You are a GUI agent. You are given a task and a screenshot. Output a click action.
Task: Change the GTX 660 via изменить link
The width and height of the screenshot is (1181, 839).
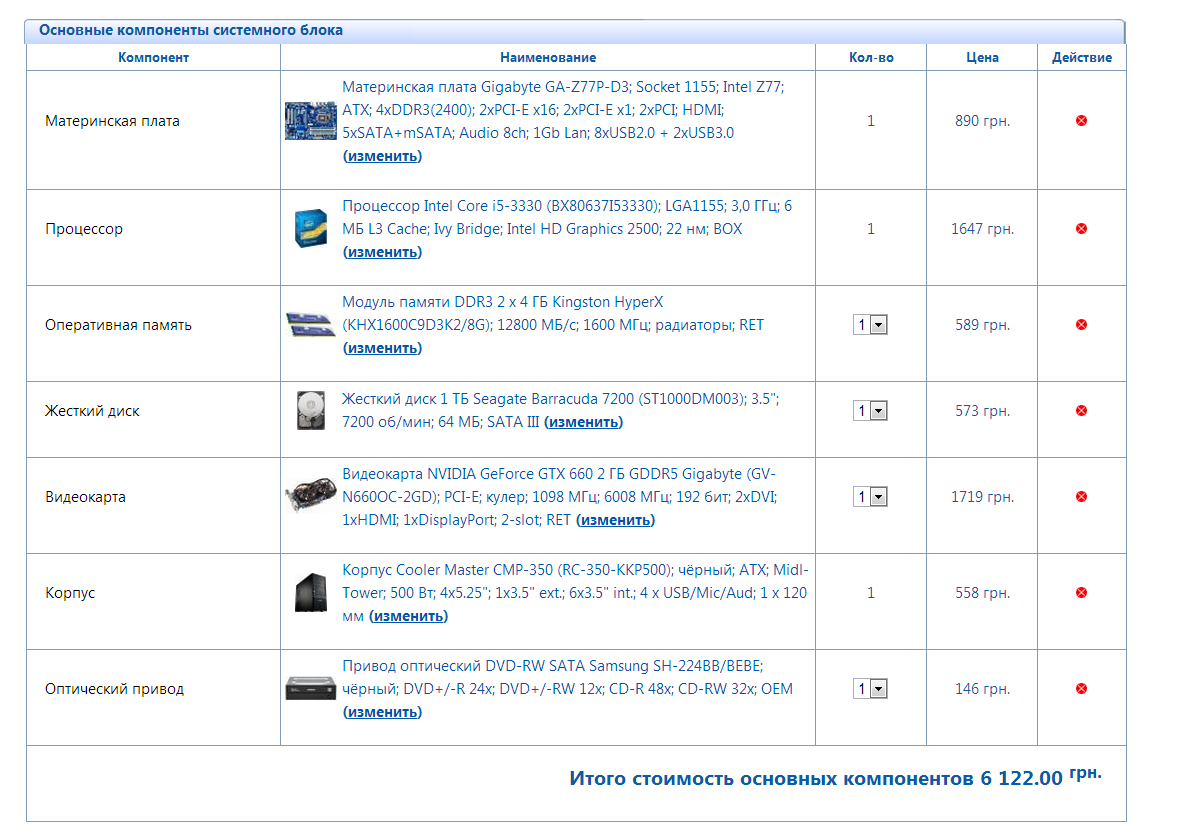coord(615,520)
